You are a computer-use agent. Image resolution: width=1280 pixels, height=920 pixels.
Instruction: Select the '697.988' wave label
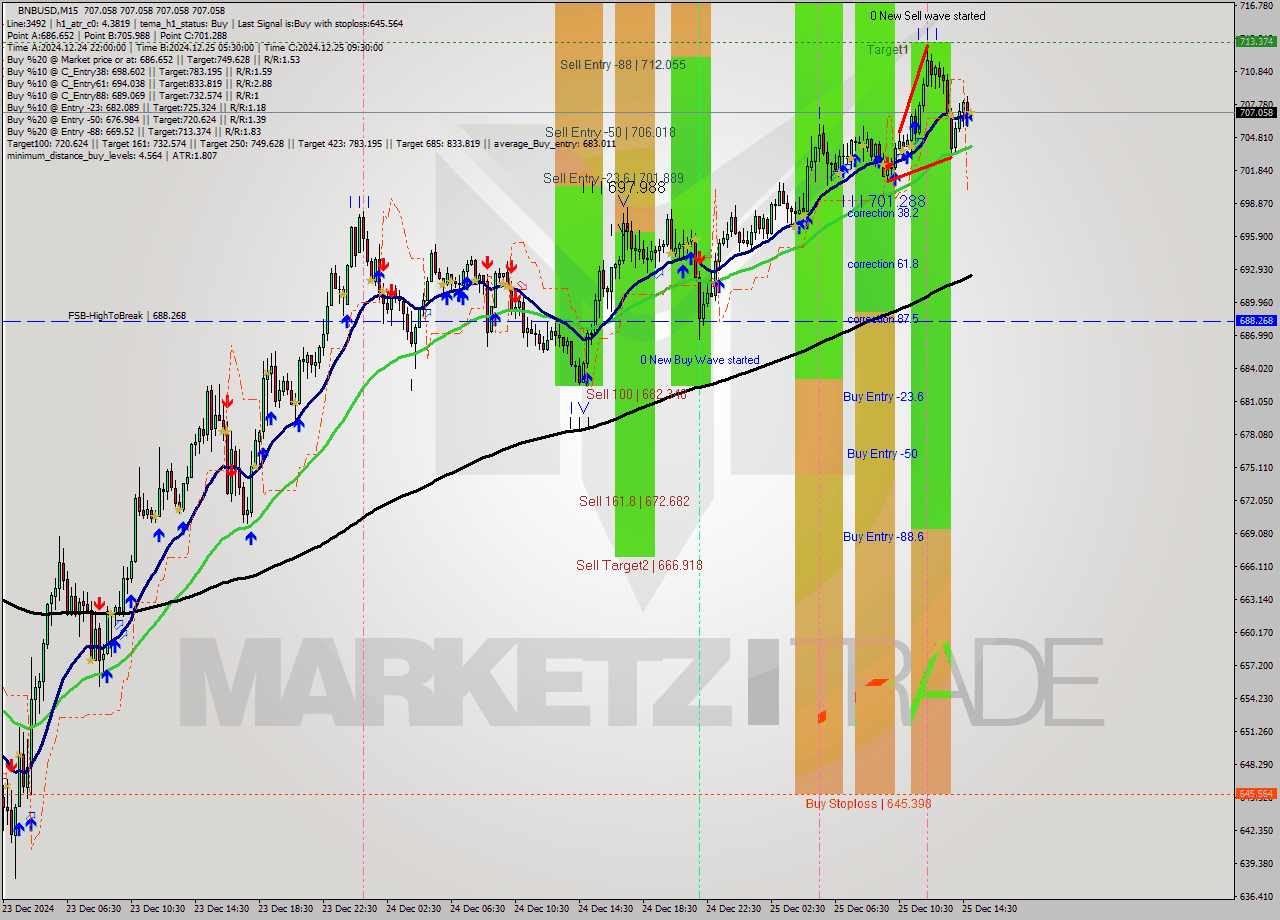click(x=637, y=188)
